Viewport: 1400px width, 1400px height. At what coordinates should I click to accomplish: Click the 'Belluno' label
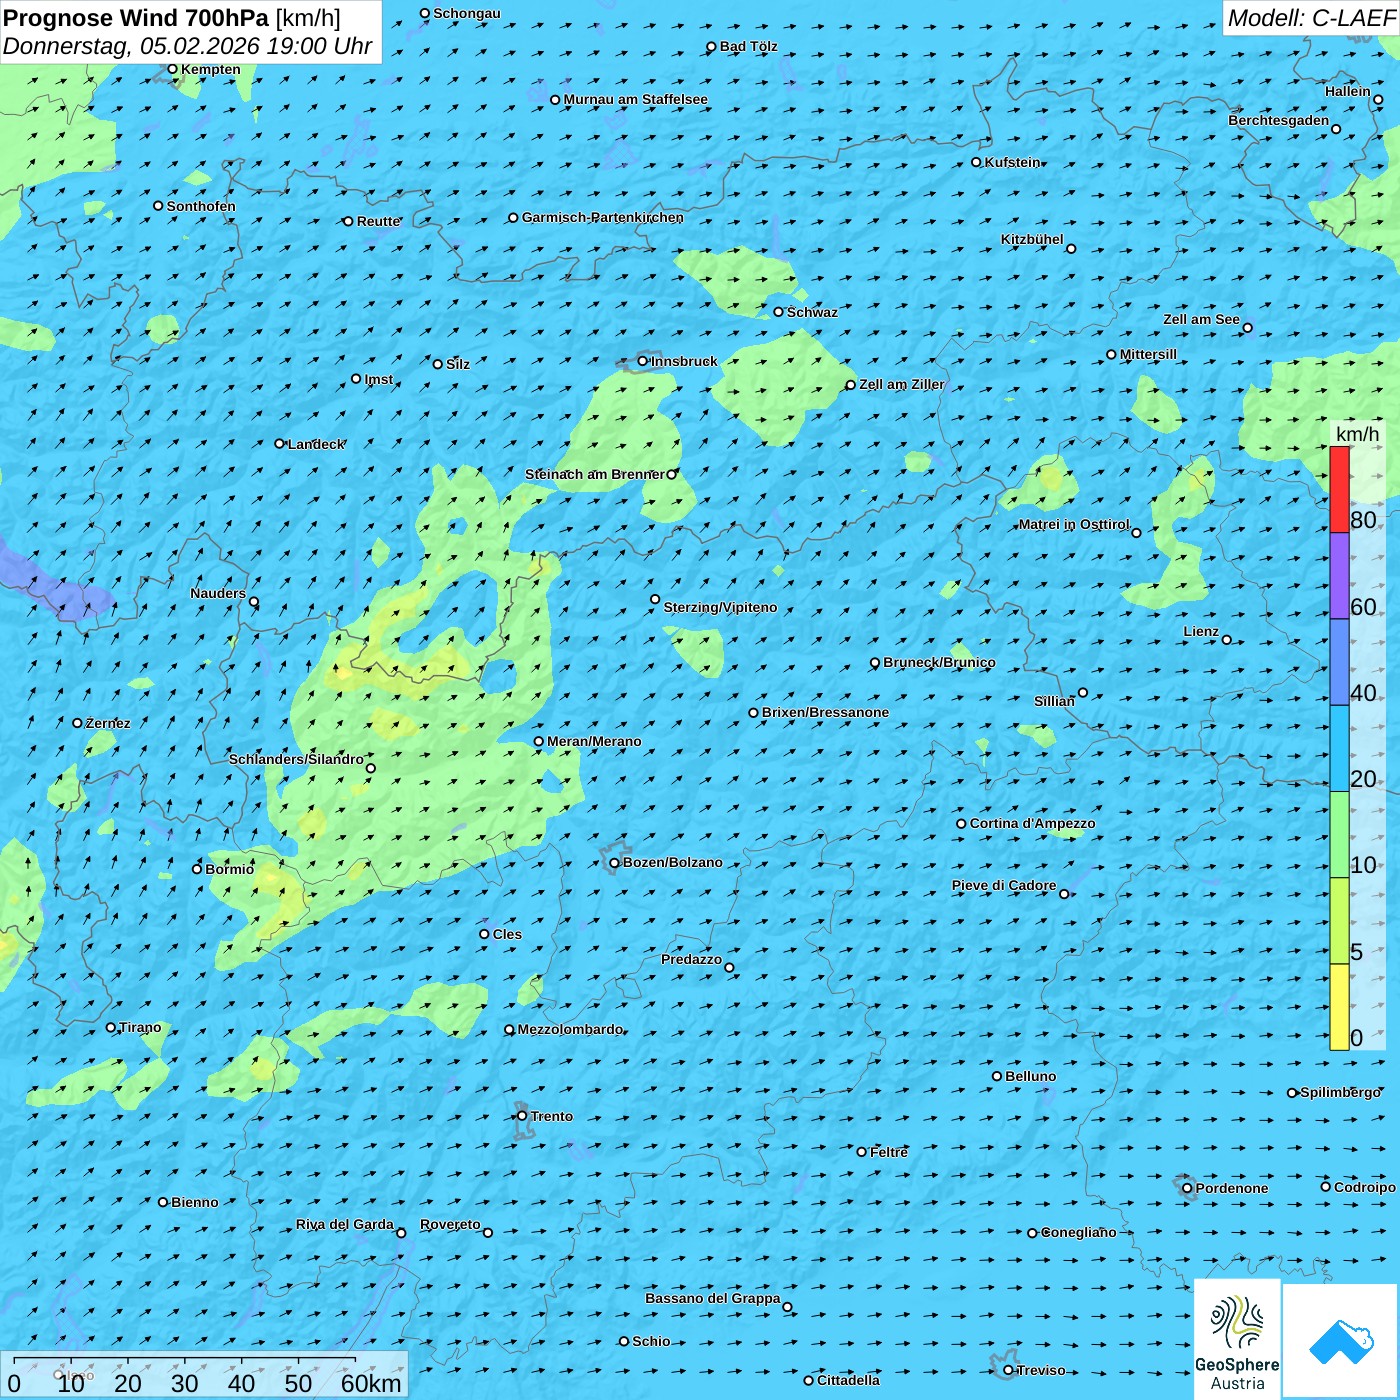pos(1031,1076)
